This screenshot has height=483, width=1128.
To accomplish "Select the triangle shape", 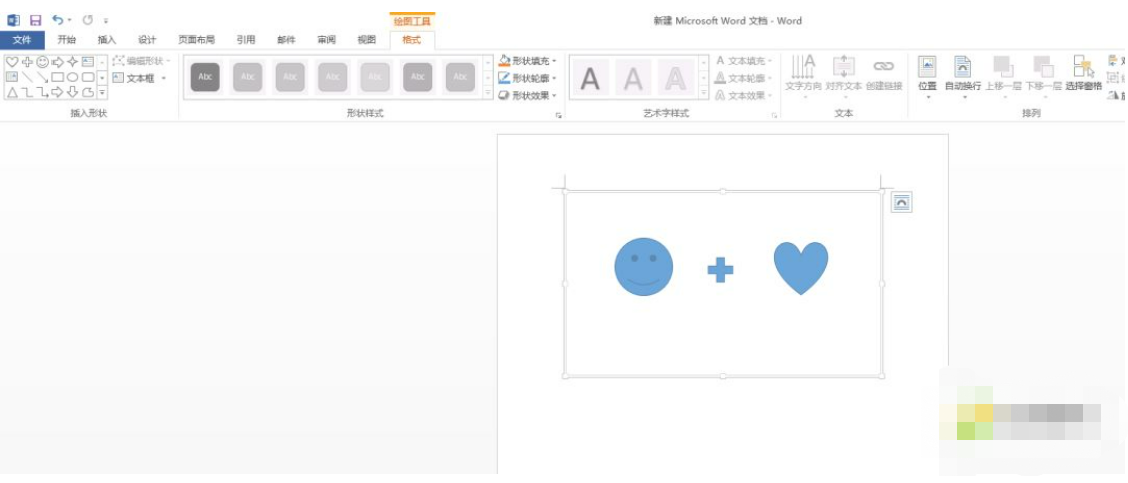I will (x=12, y=92).
